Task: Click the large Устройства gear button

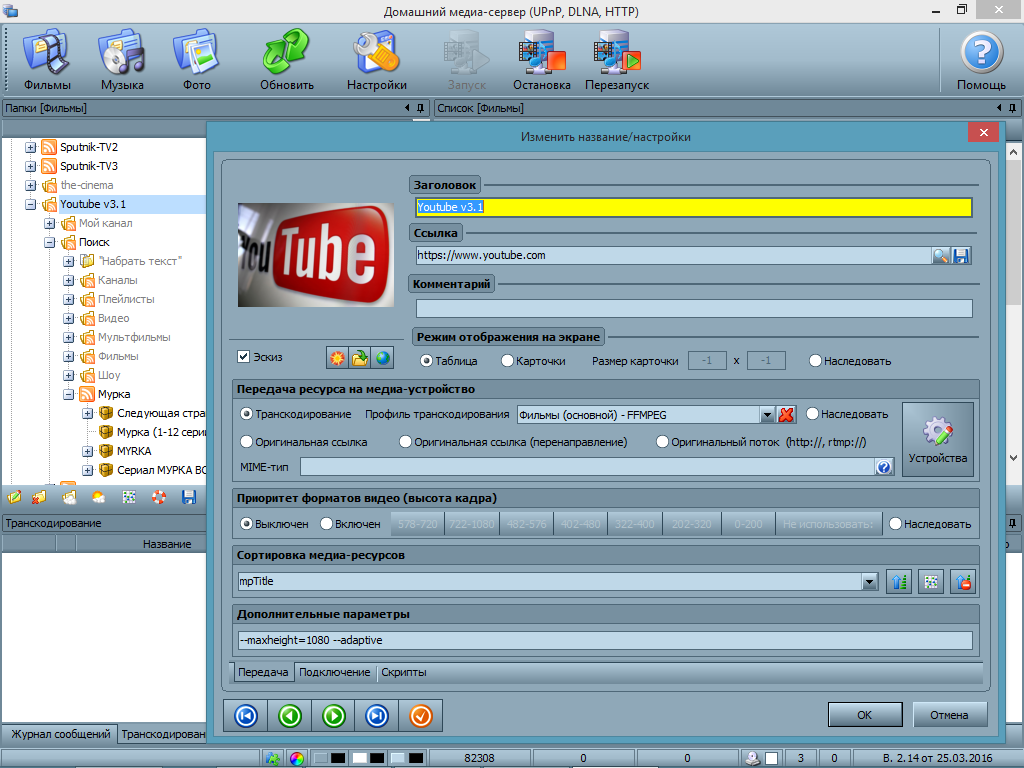Action: 937,439
